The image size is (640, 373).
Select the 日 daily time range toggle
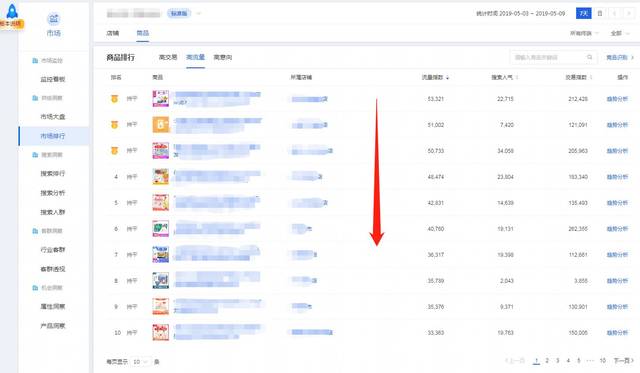(600, 13)
